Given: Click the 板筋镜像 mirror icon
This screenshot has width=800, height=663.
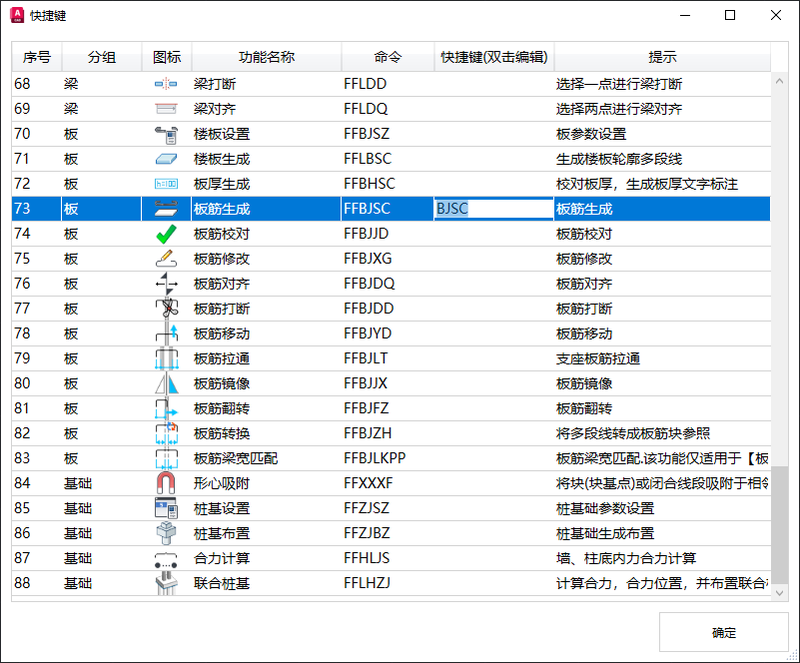Looking at the screenshot, I should click(166, 384).
